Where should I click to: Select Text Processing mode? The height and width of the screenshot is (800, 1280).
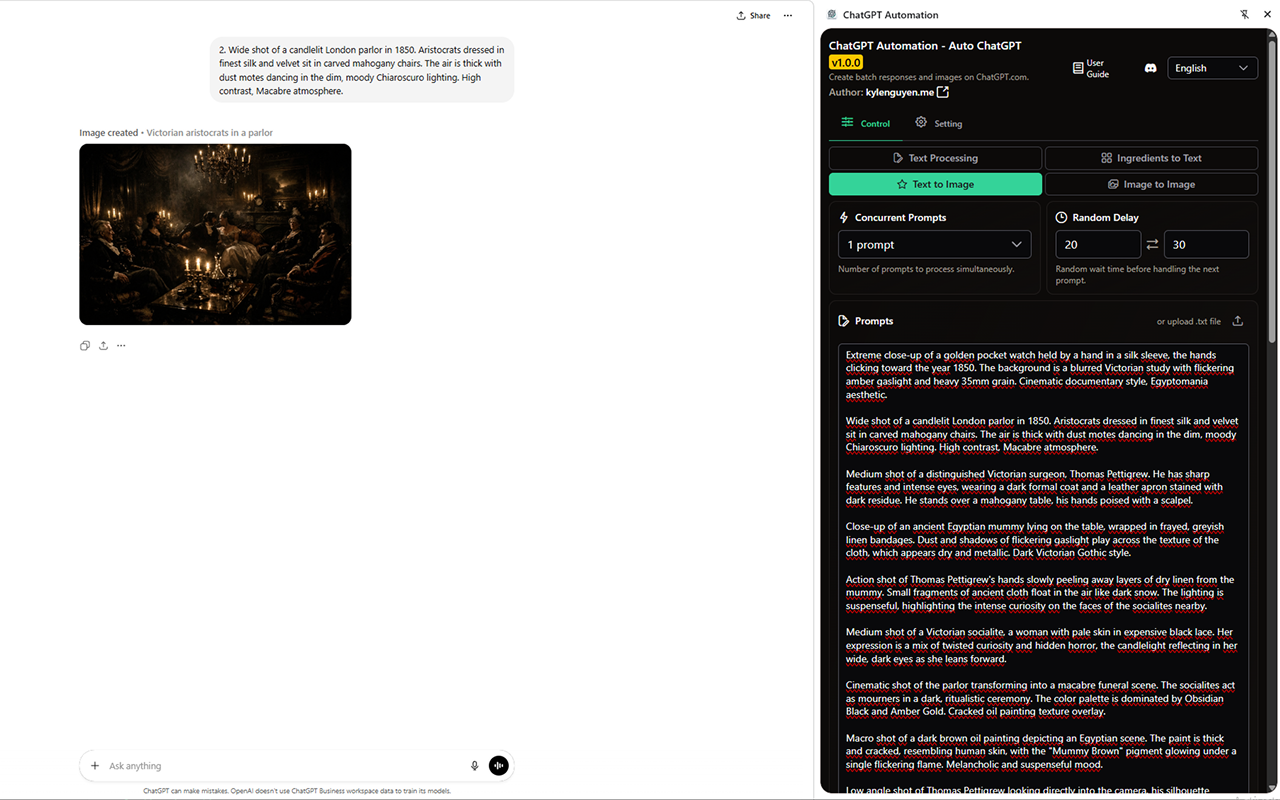tap(935, 158)
